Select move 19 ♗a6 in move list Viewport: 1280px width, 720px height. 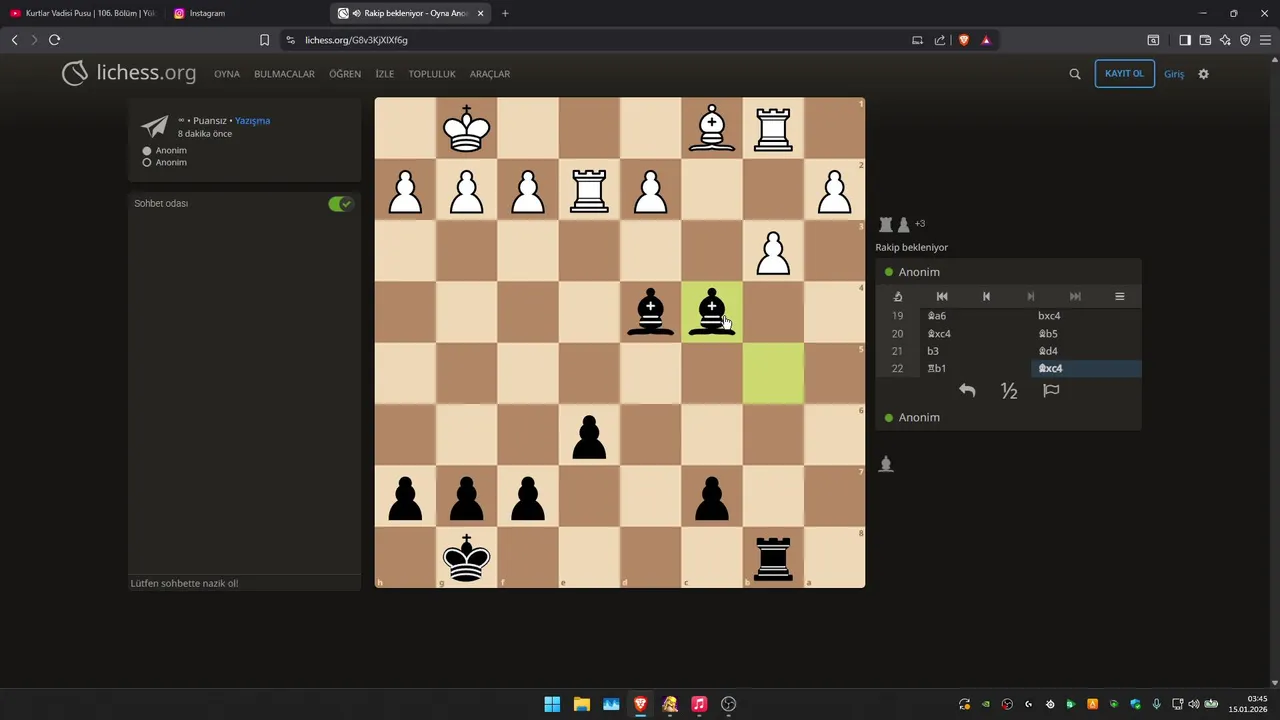975,316
